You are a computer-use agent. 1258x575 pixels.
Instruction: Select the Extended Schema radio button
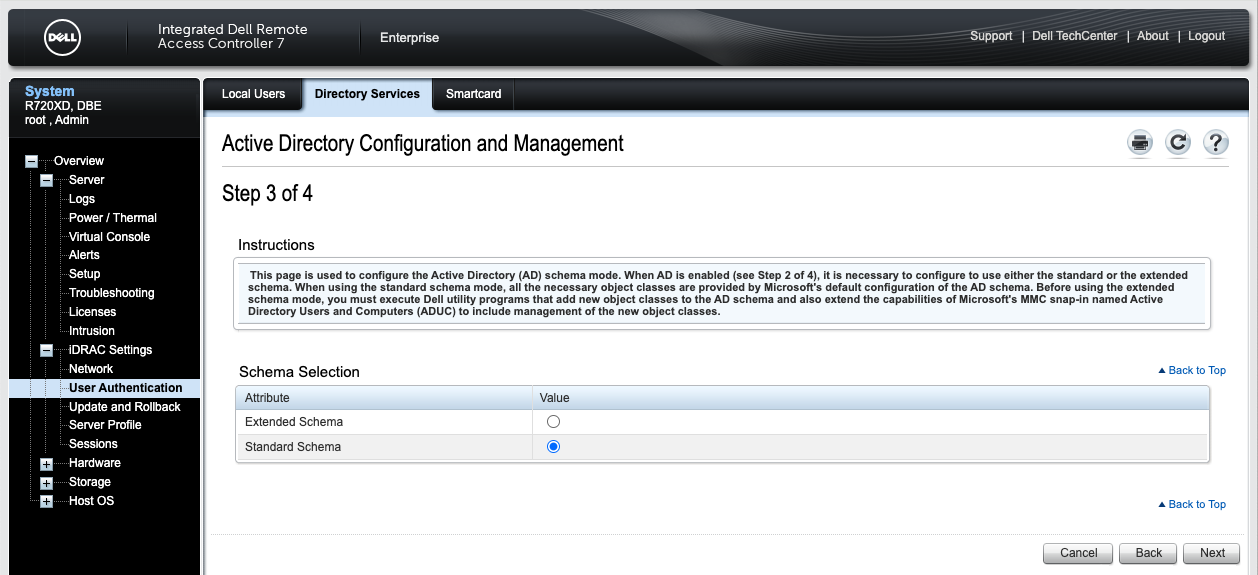coord(553,422)
